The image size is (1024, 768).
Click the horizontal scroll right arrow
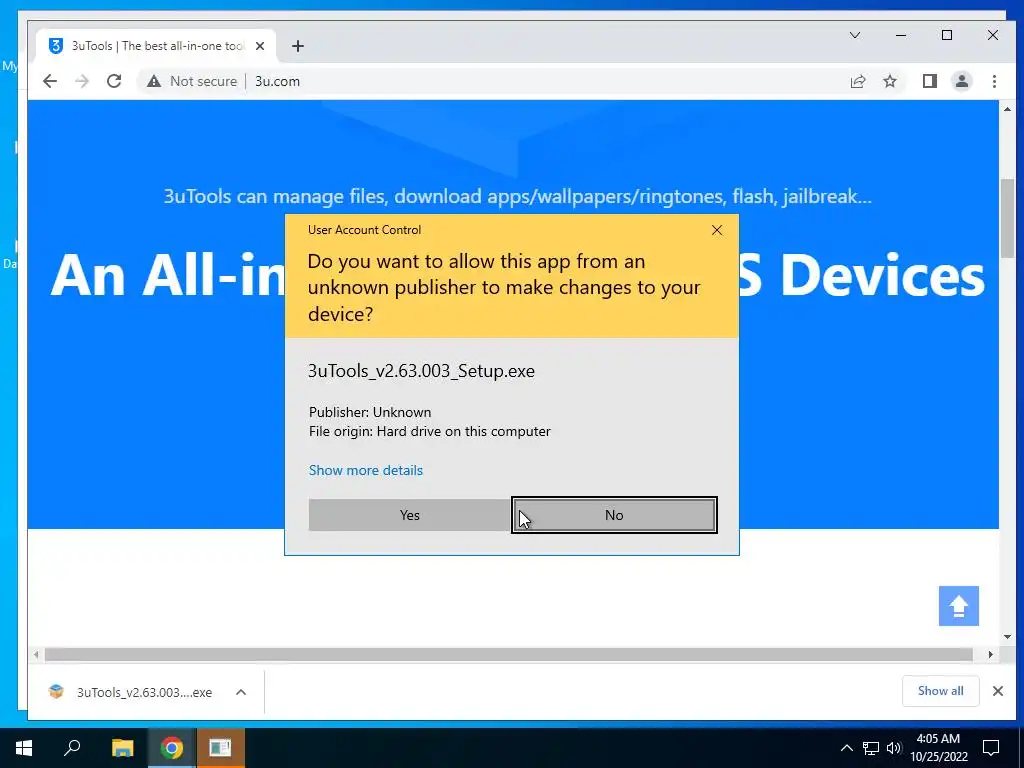click(991, 654)
